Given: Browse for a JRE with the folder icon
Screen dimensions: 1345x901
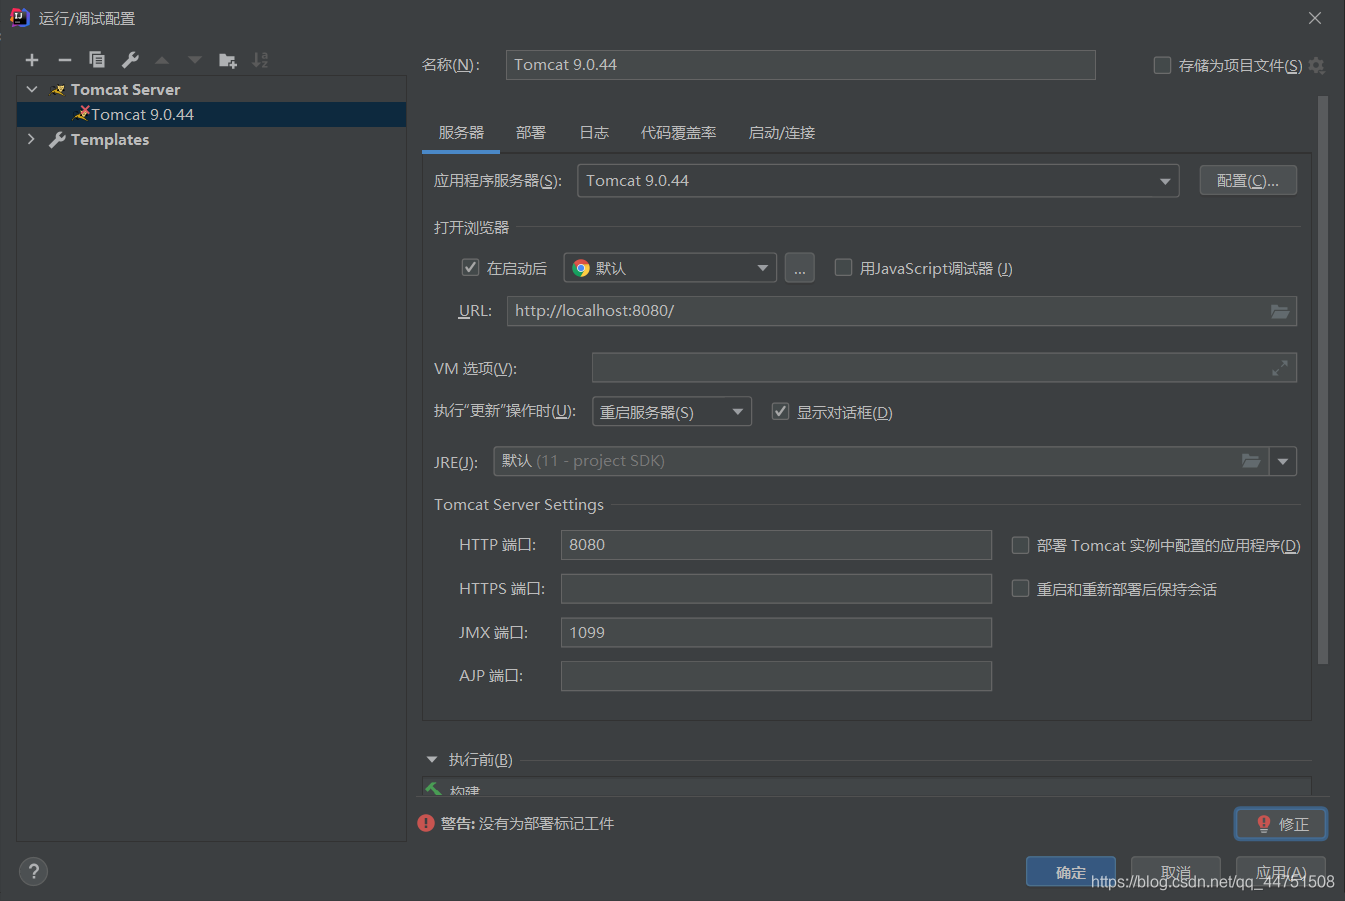Looking at the screenshot, I should point(1251,461).
